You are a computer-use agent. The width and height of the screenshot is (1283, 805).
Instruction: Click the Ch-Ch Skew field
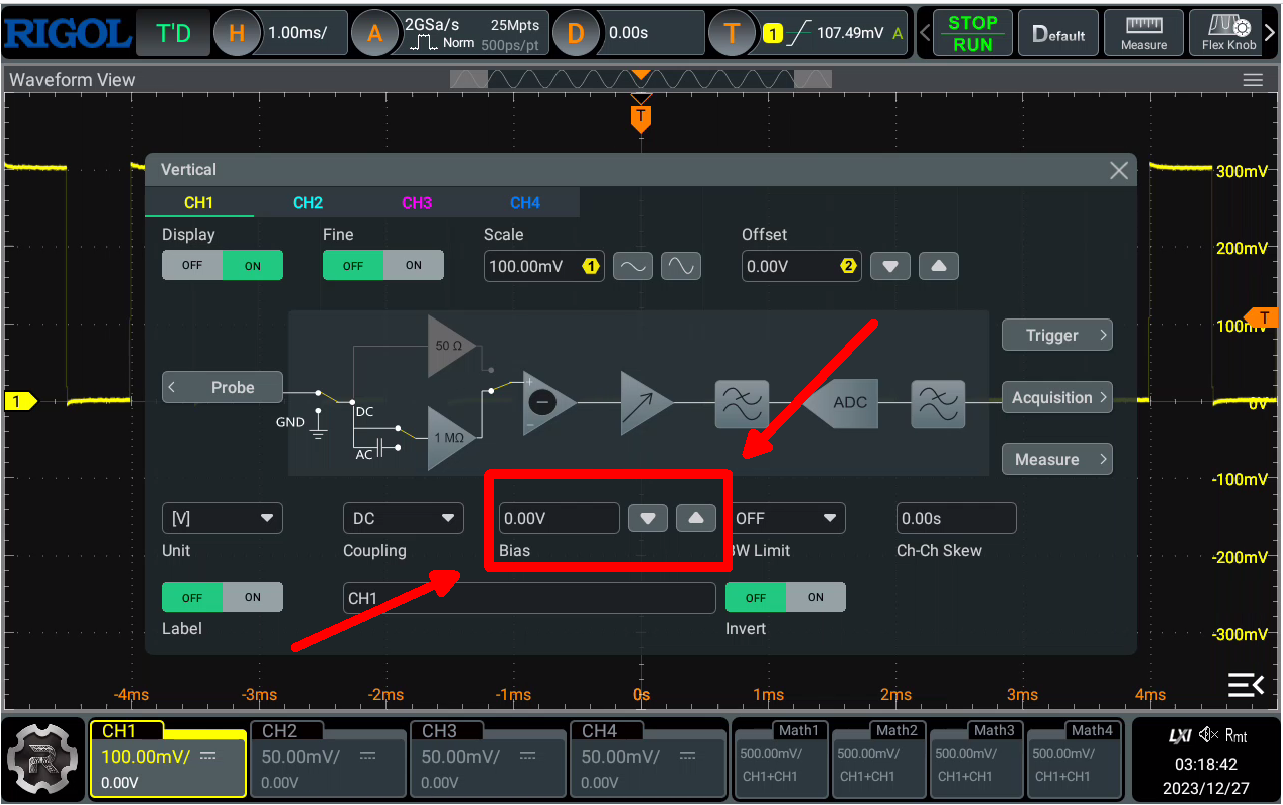coord(957,518)
